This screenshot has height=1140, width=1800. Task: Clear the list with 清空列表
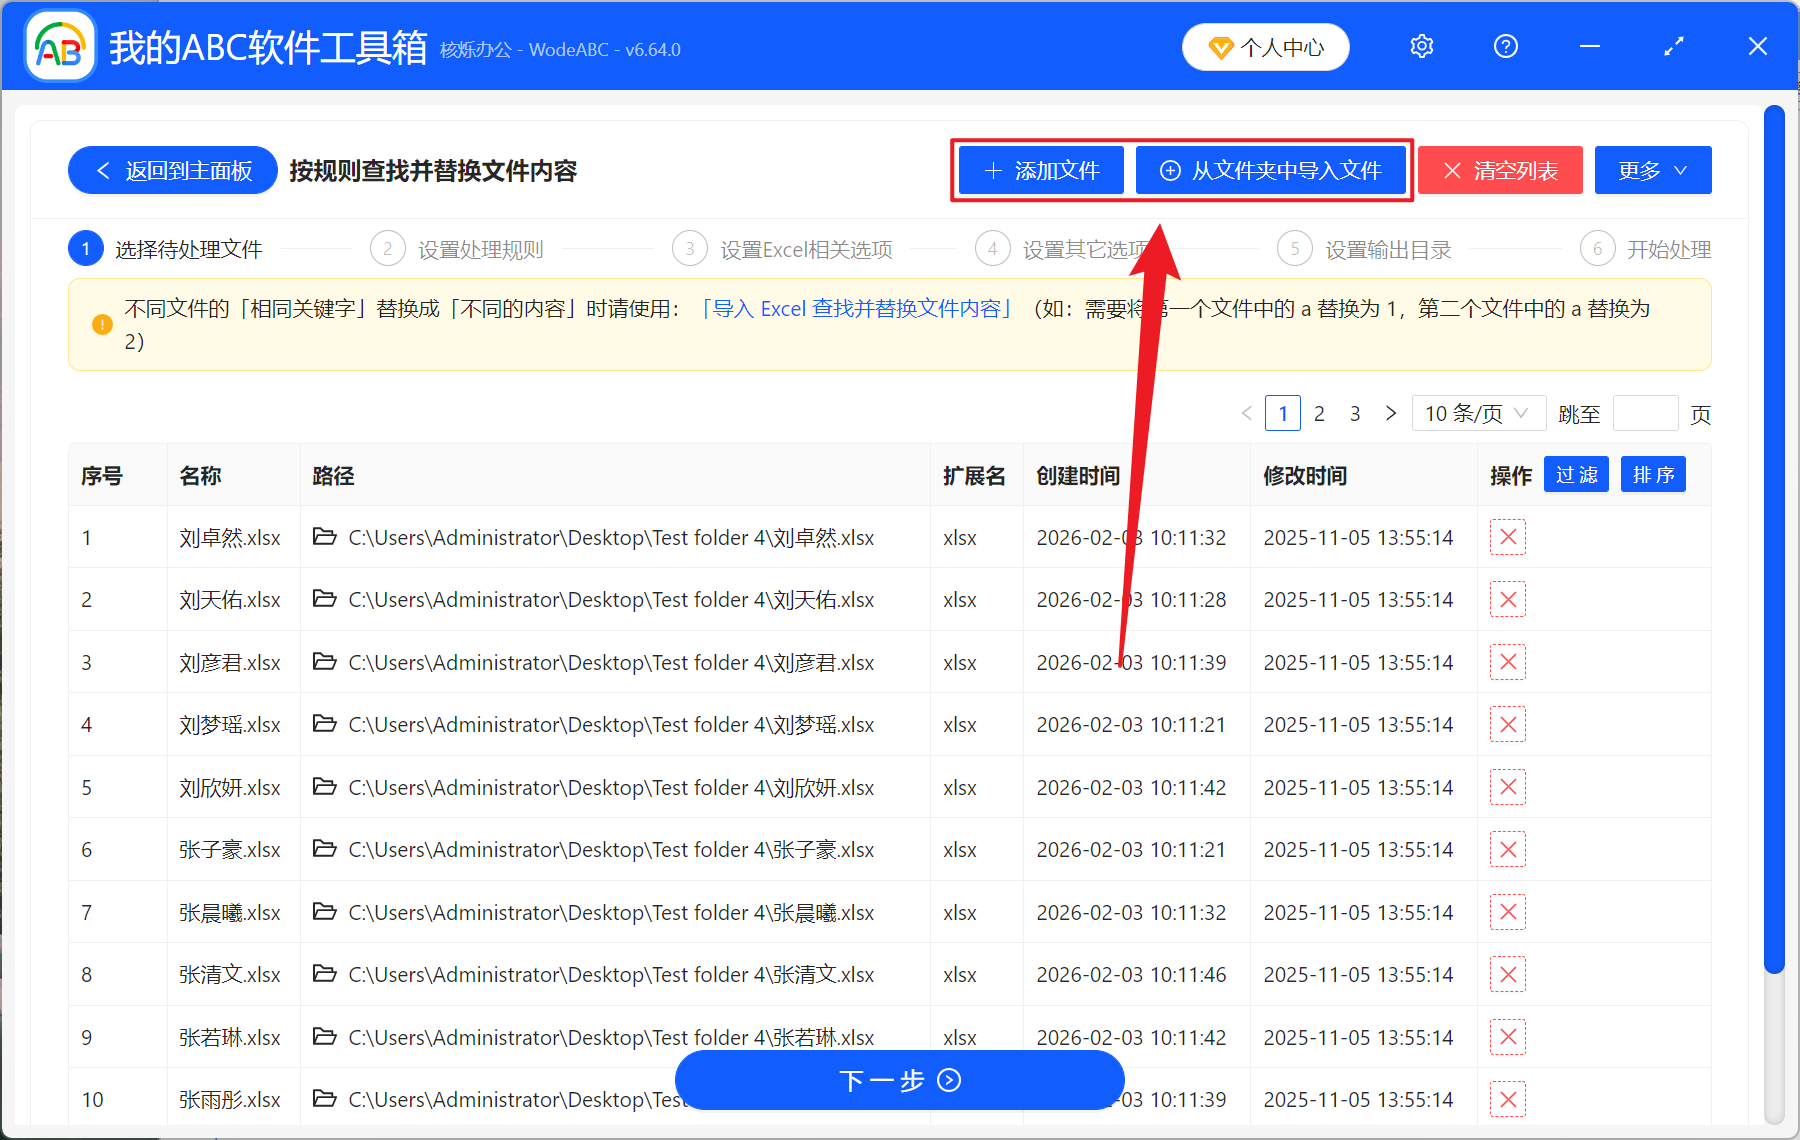(x=1499, y=170)
